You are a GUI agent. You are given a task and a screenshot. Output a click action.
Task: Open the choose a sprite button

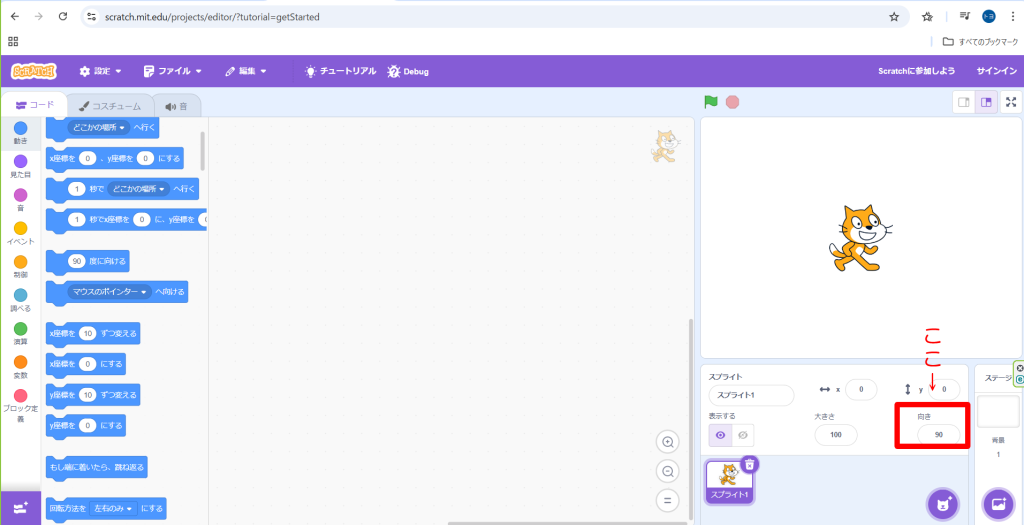click(x=942, y=503)
